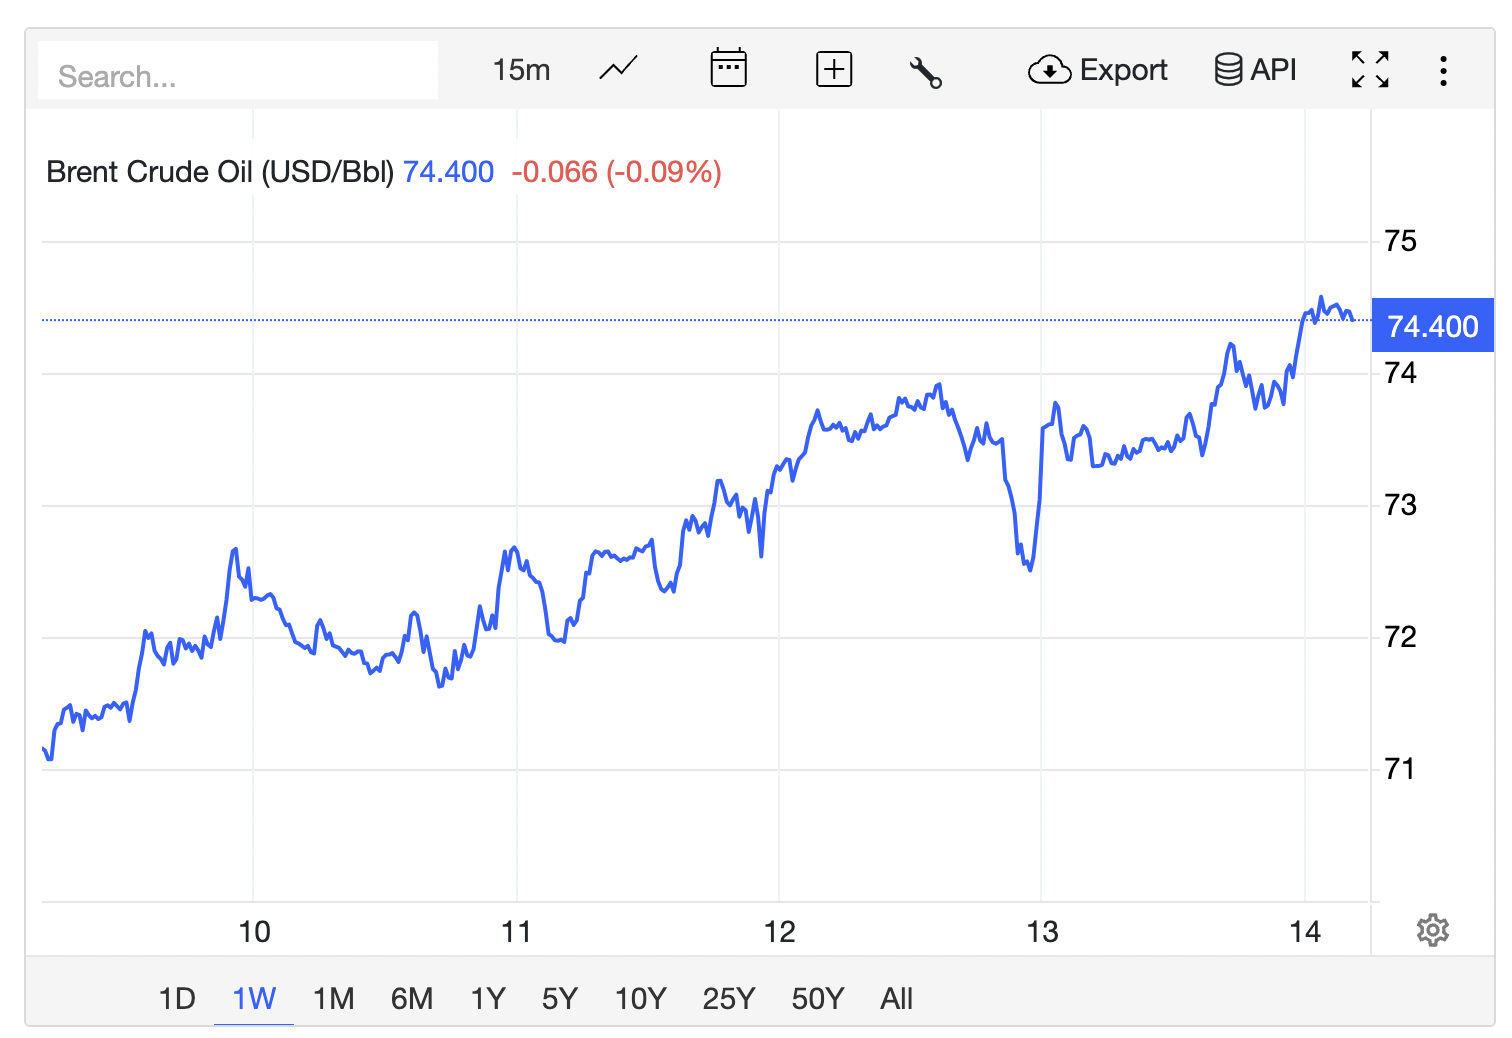
Task: Click the 74.400 current price label
Action: (x=1432, y=326)
